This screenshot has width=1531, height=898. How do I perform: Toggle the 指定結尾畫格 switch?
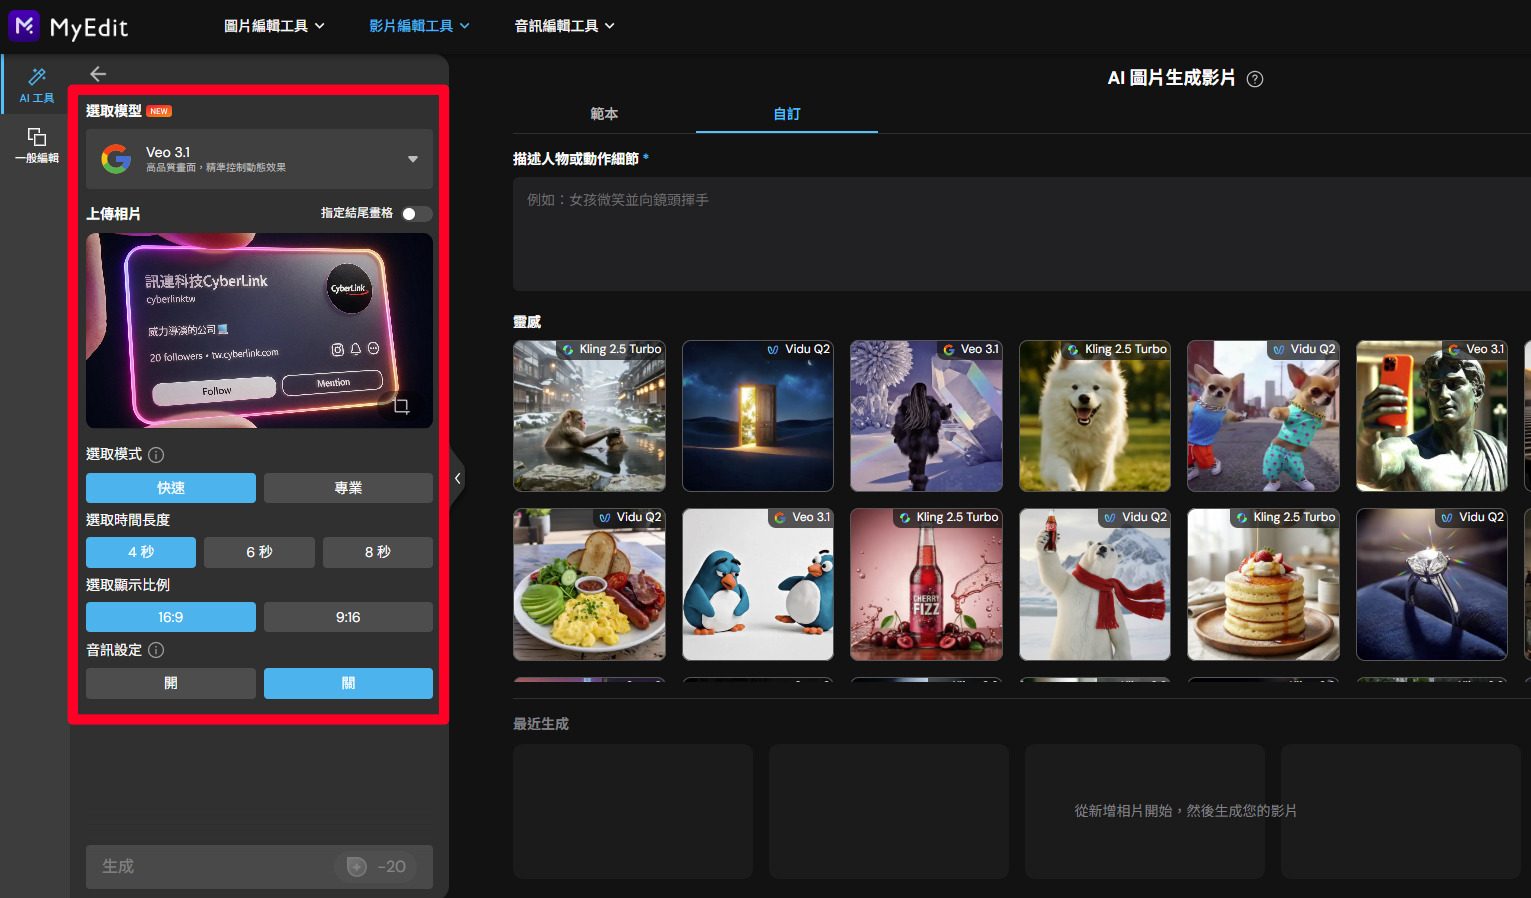coord(416,214)
